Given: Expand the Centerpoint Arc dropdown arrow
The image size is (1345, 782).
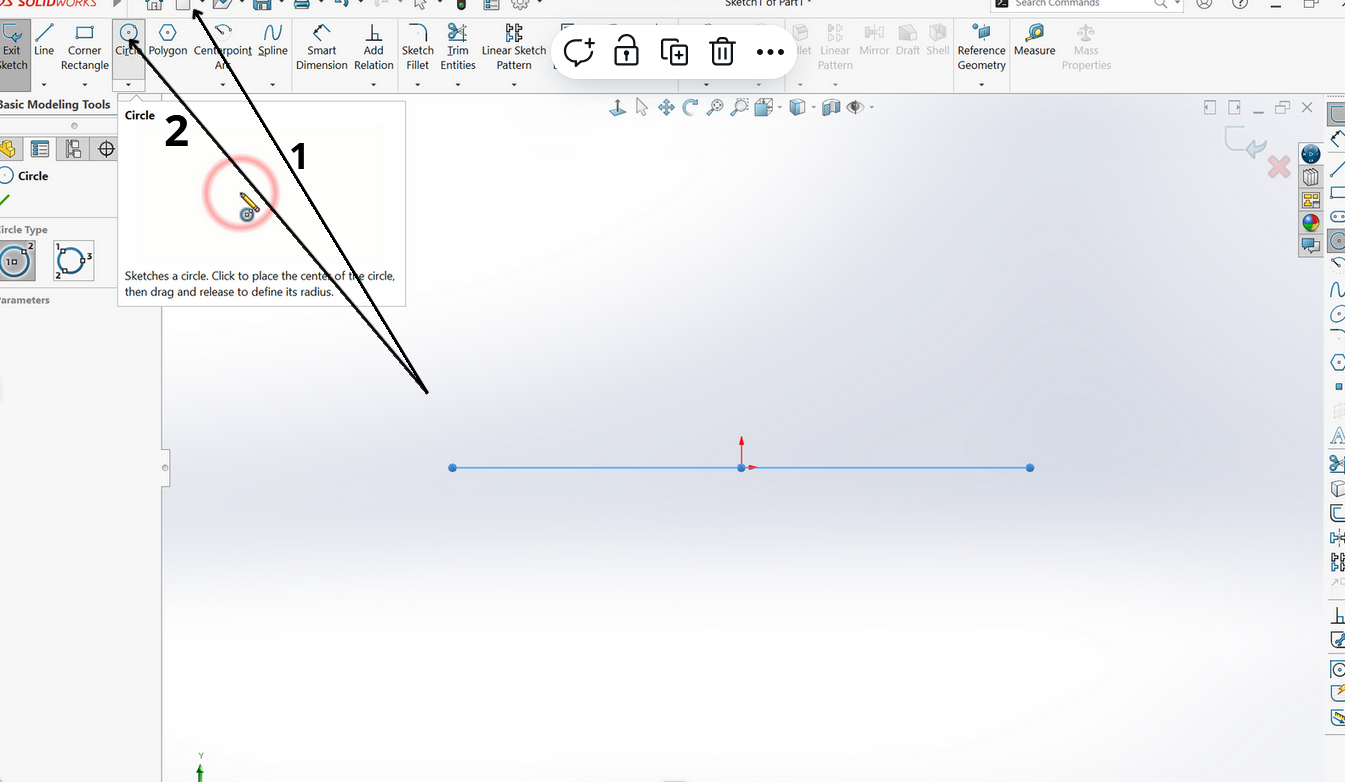Looking at the screenshot, I should 223,85.
